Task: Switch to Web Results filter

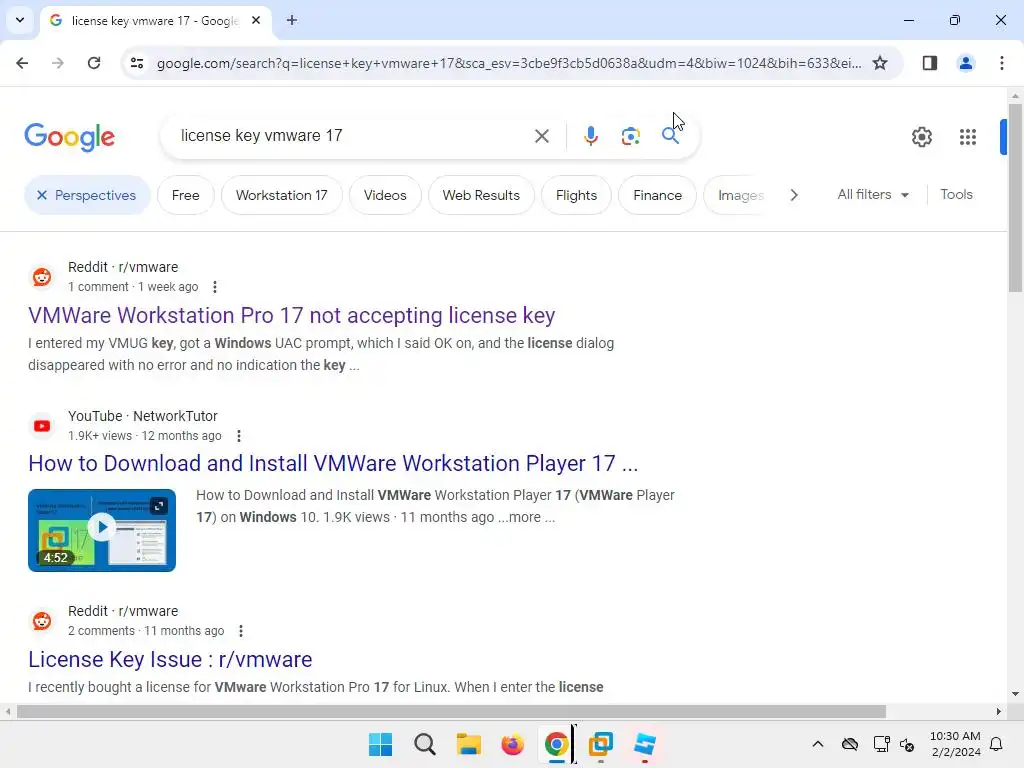Action: pyautogui.click(x=481, y=195)
